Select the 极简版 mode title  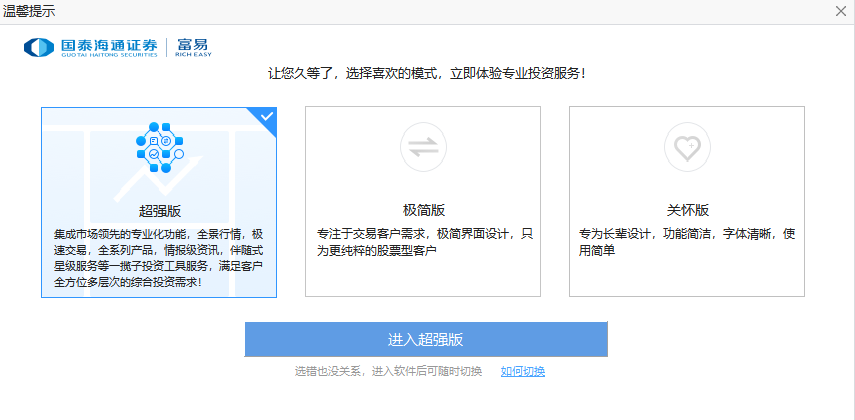pyautogui.click(x=424, y=211)
